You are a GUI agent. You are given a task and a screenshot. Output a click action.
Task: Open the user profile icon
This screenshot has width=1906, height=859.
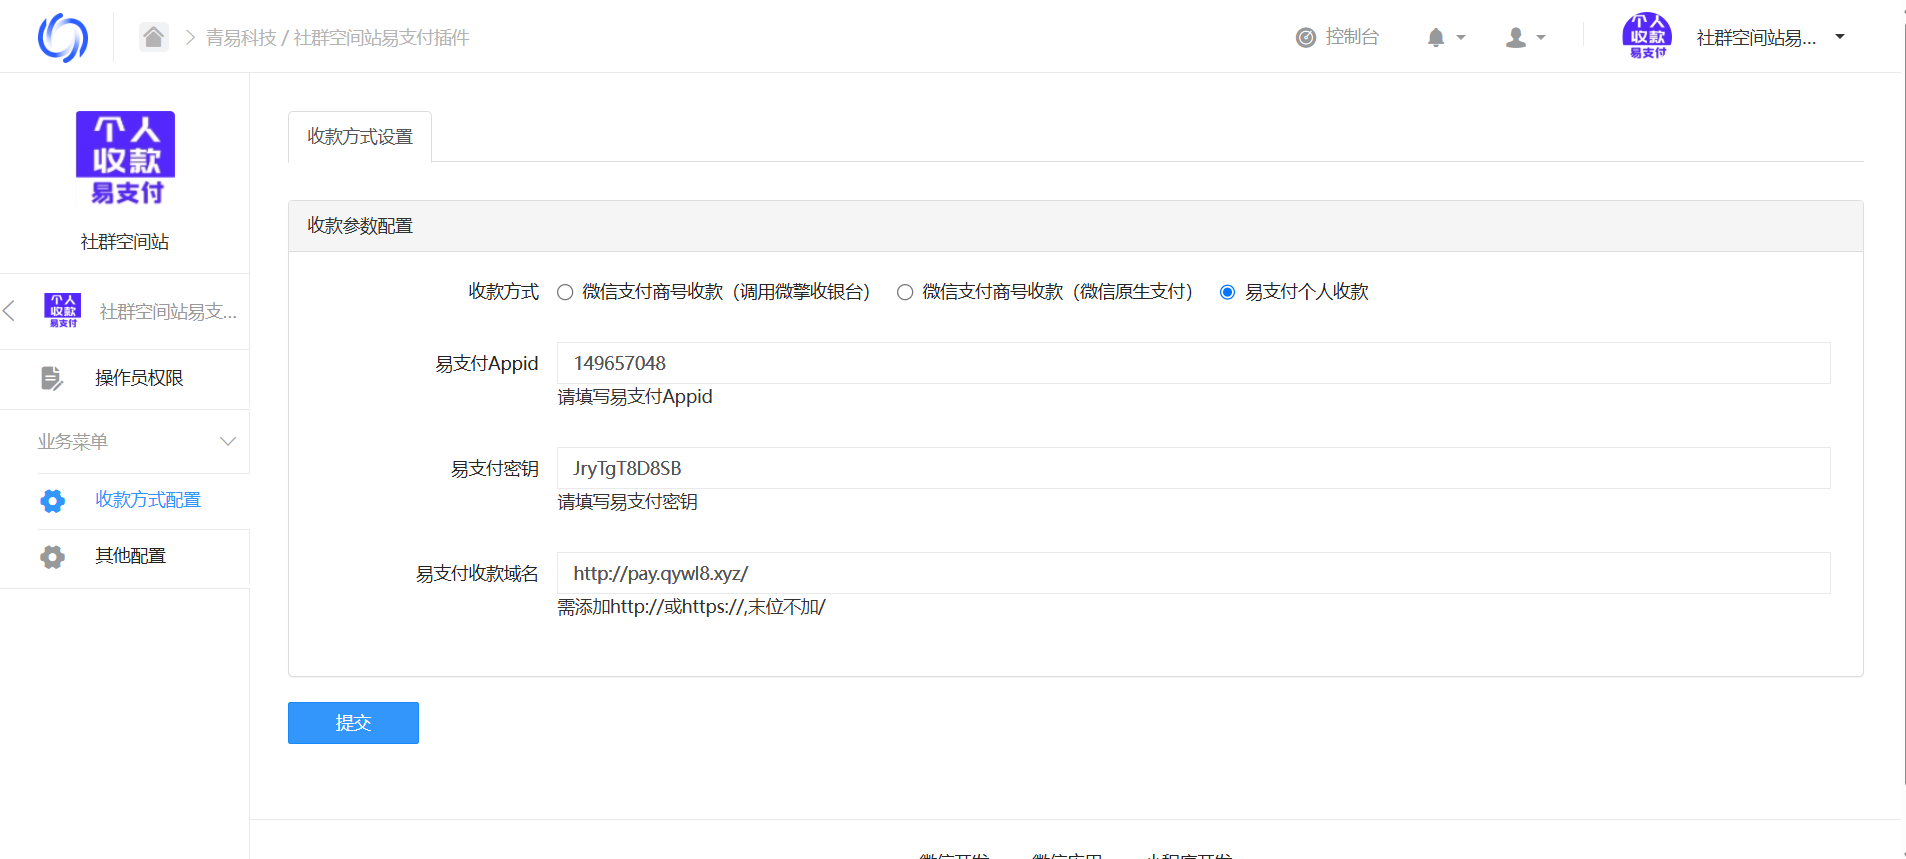click(1516, 38)
